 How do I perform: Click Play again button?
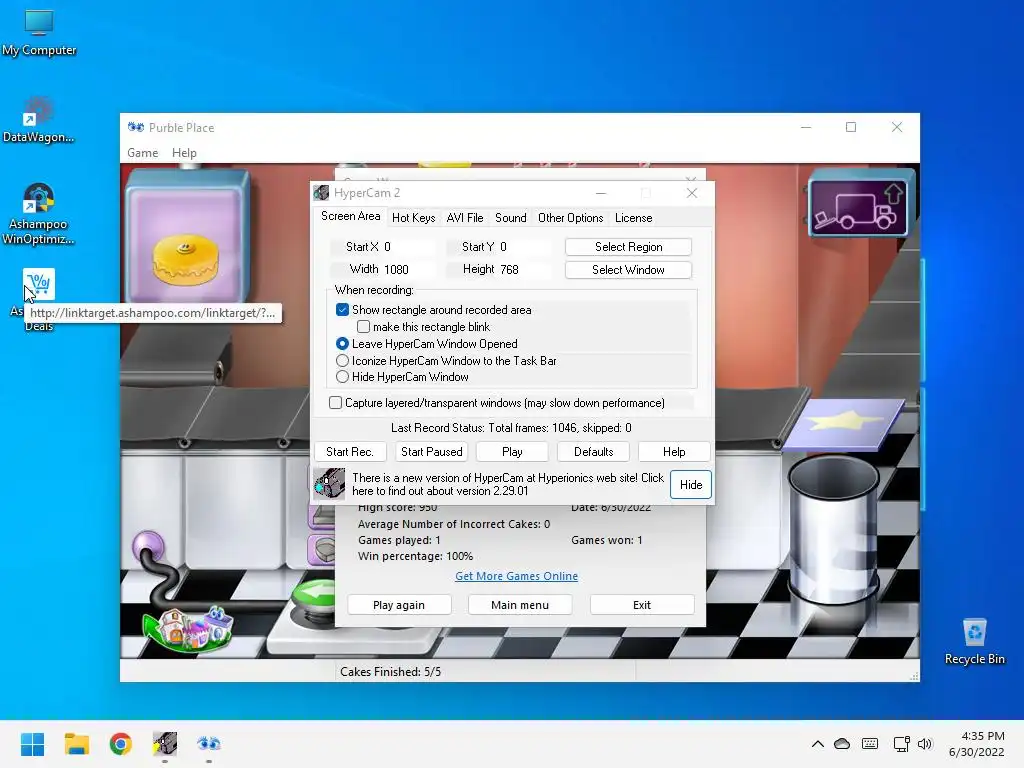(399, 605)
